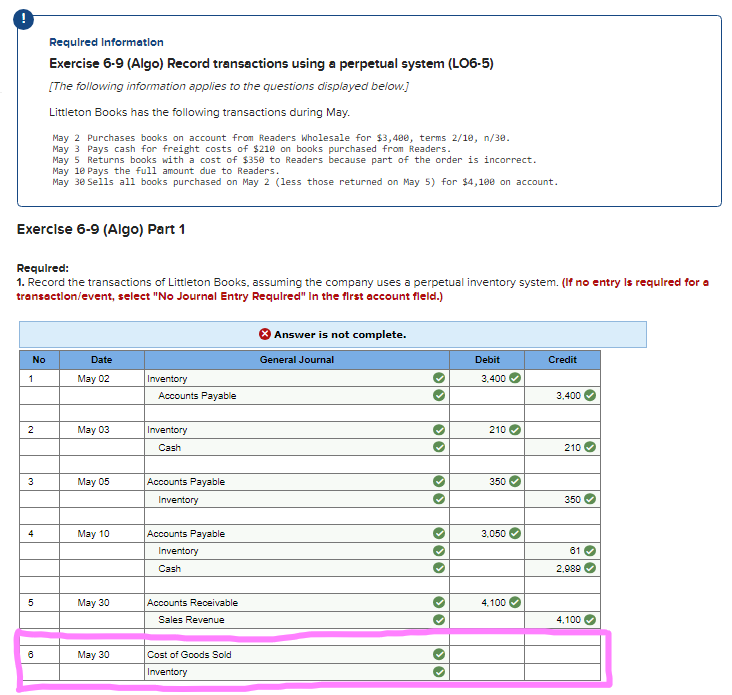732x695 pixels.
Task: Click the 'Littleton Books has the following transactions' sentence
Action: 199,112
